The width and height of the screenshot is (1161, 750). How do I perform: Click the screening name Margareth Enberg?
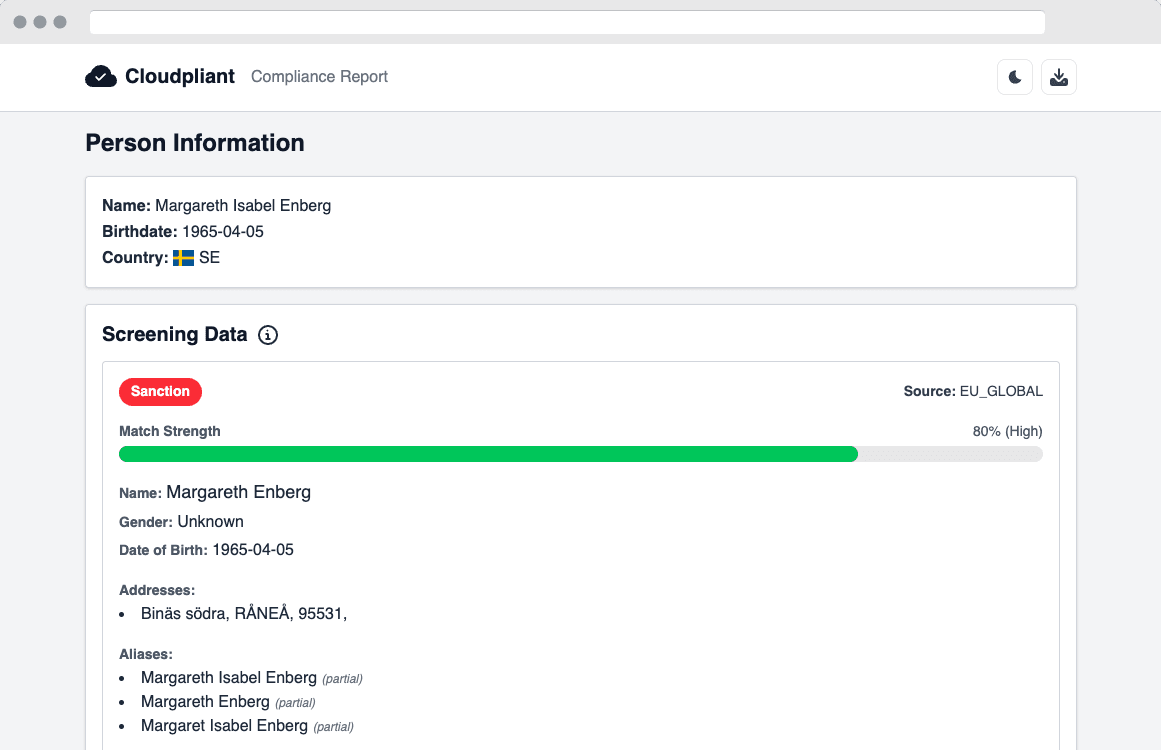[x=238, y=492]
